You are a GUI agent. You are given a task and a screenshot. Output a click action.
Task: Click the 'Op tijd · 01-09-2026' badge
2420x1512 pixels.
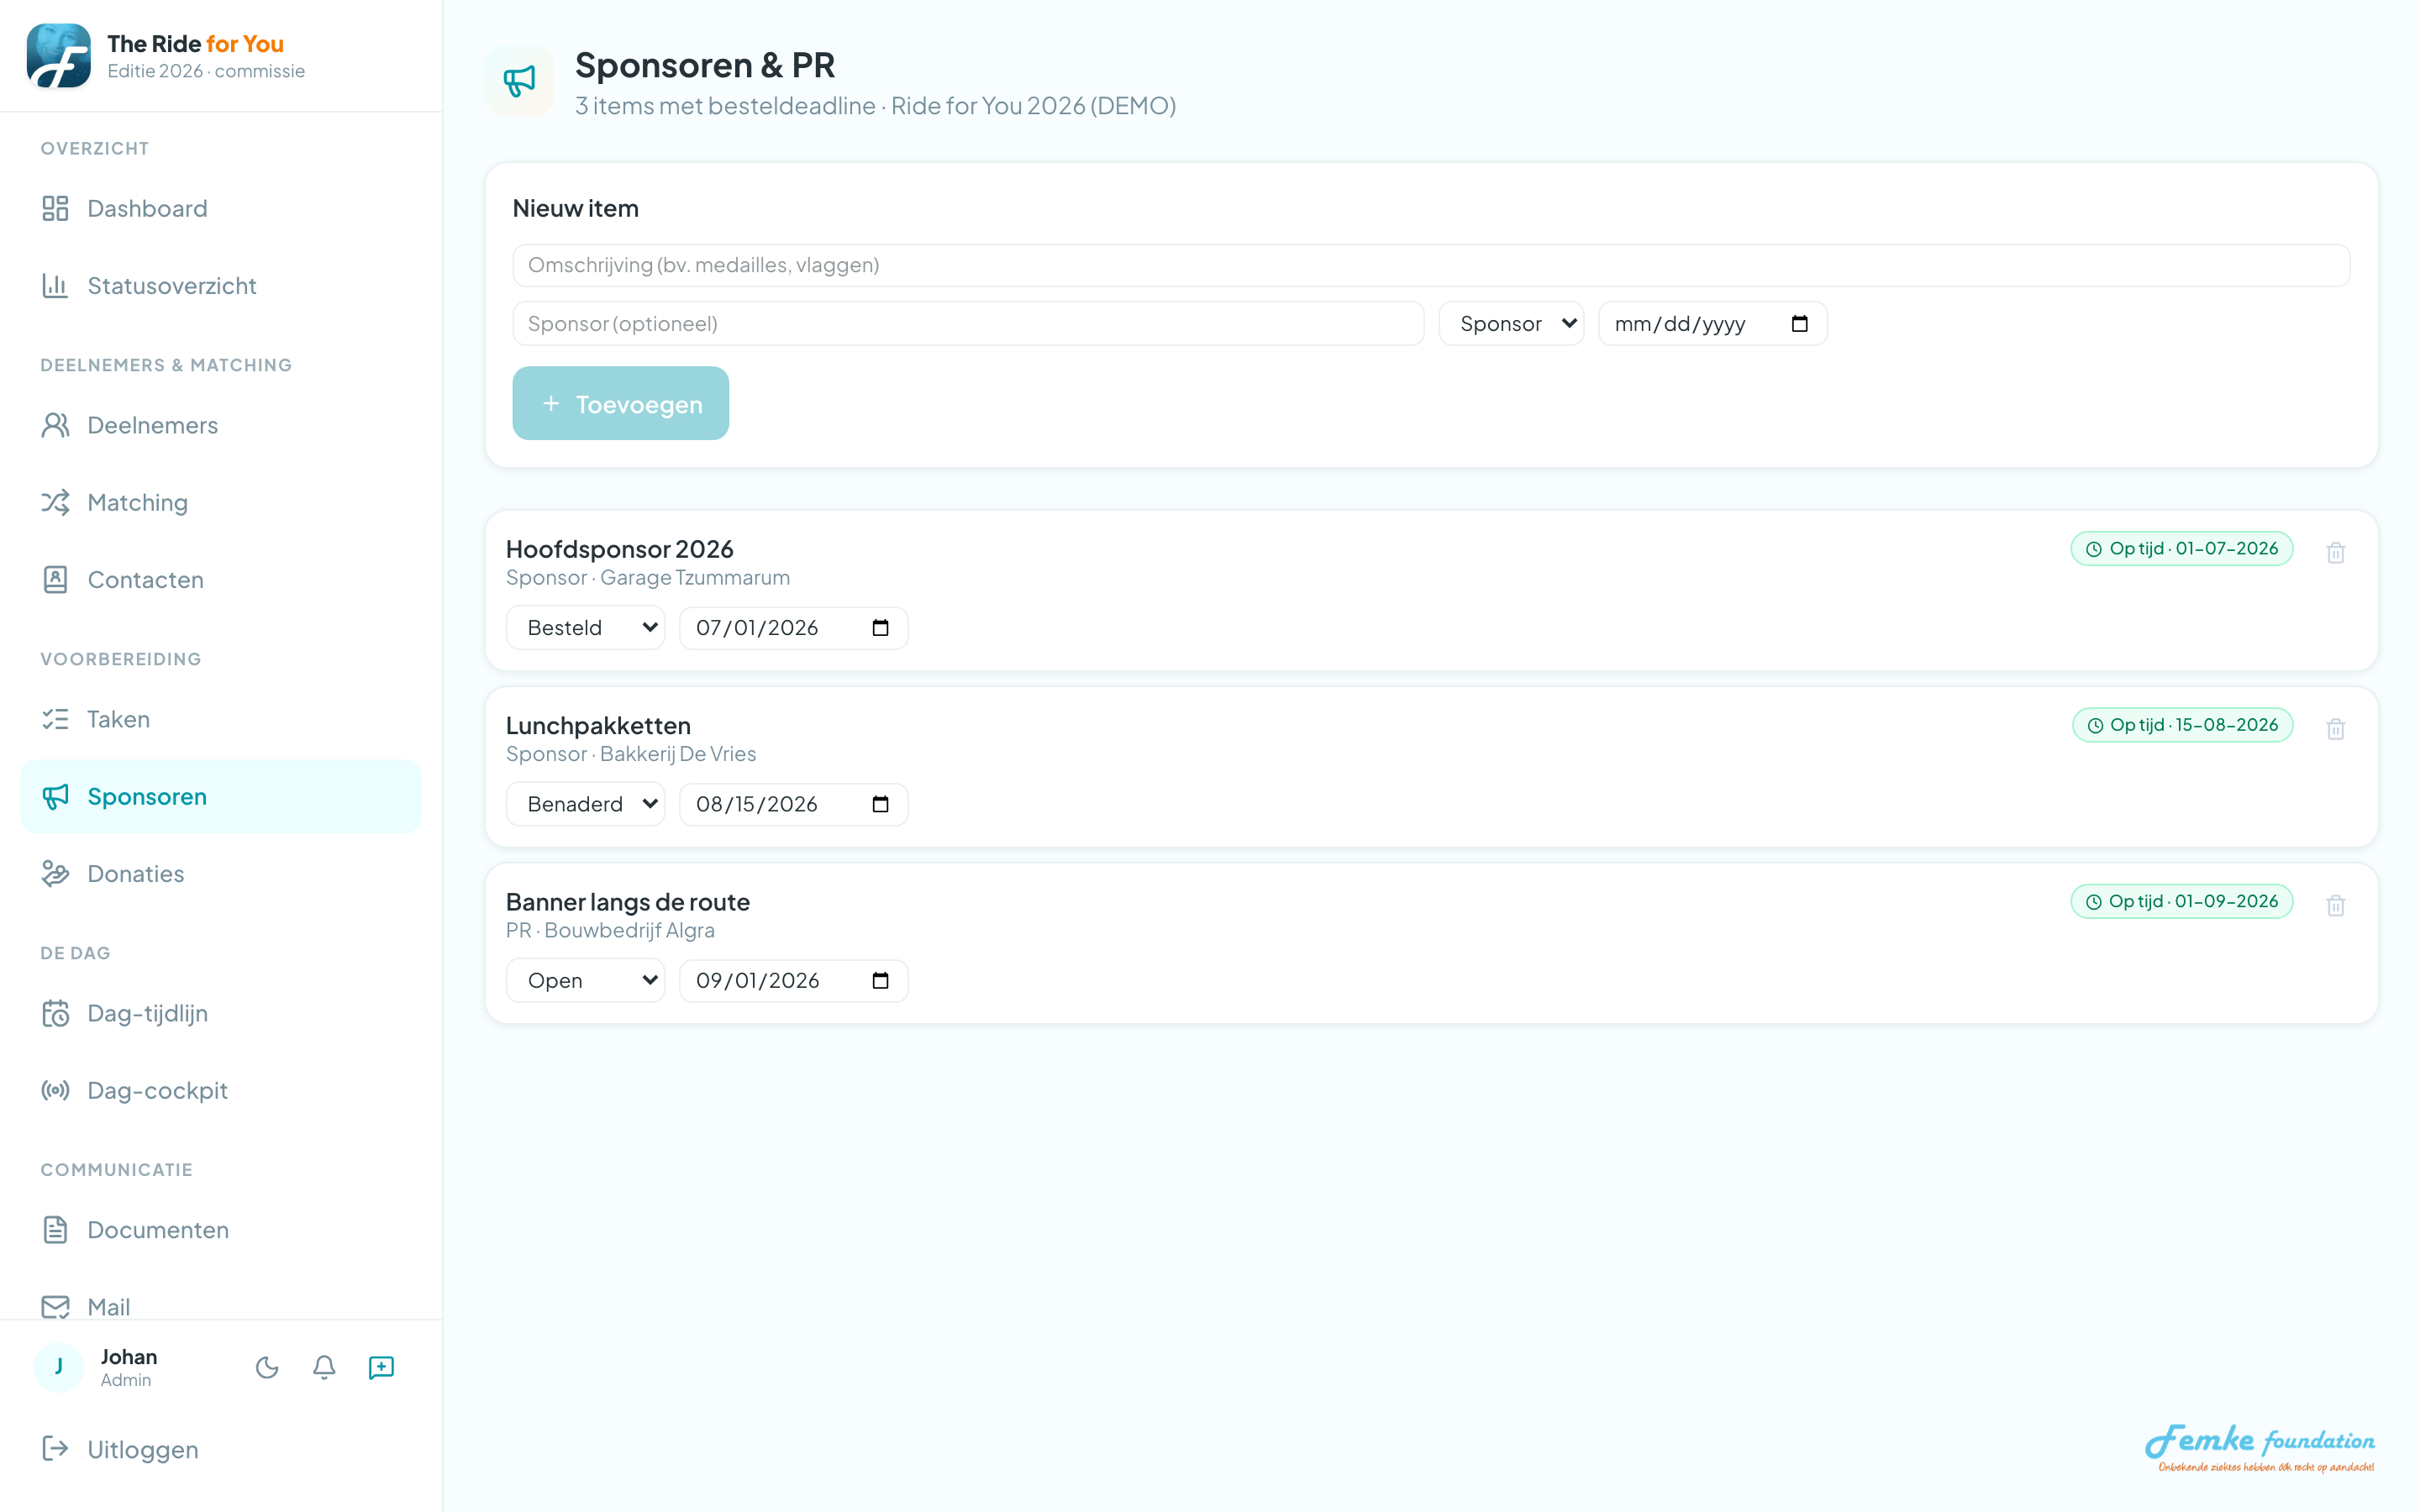coord(2181,901)
